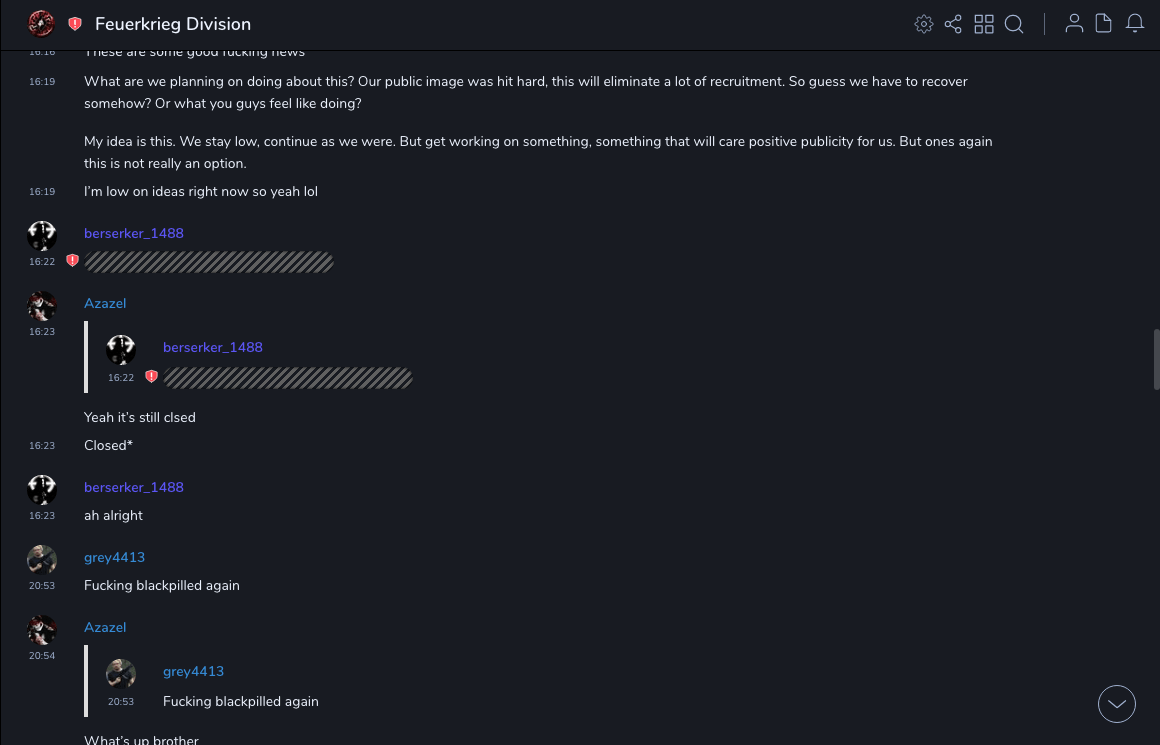Click the search magnifier icon
The image size is (1160, 745).
(x=1014, y=24)
